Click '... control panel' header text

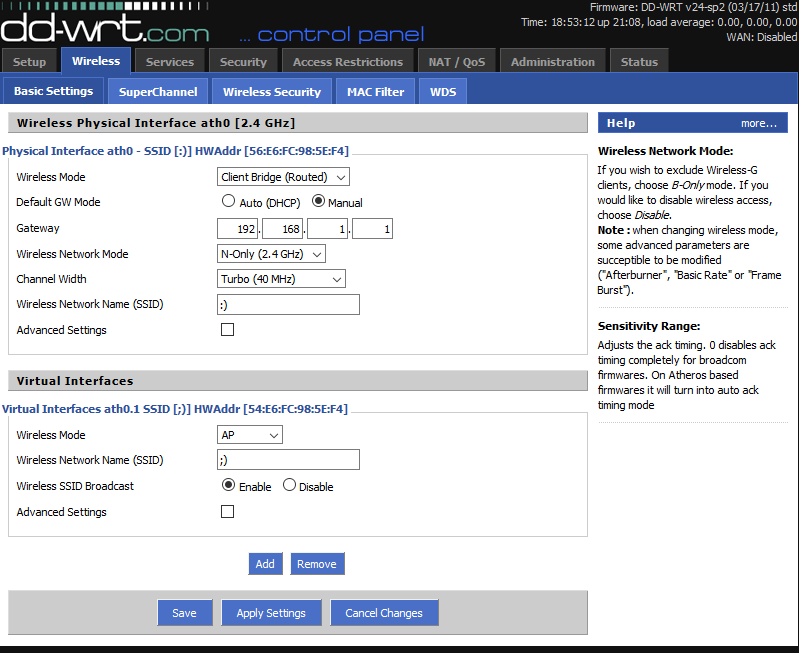point(331,34)
